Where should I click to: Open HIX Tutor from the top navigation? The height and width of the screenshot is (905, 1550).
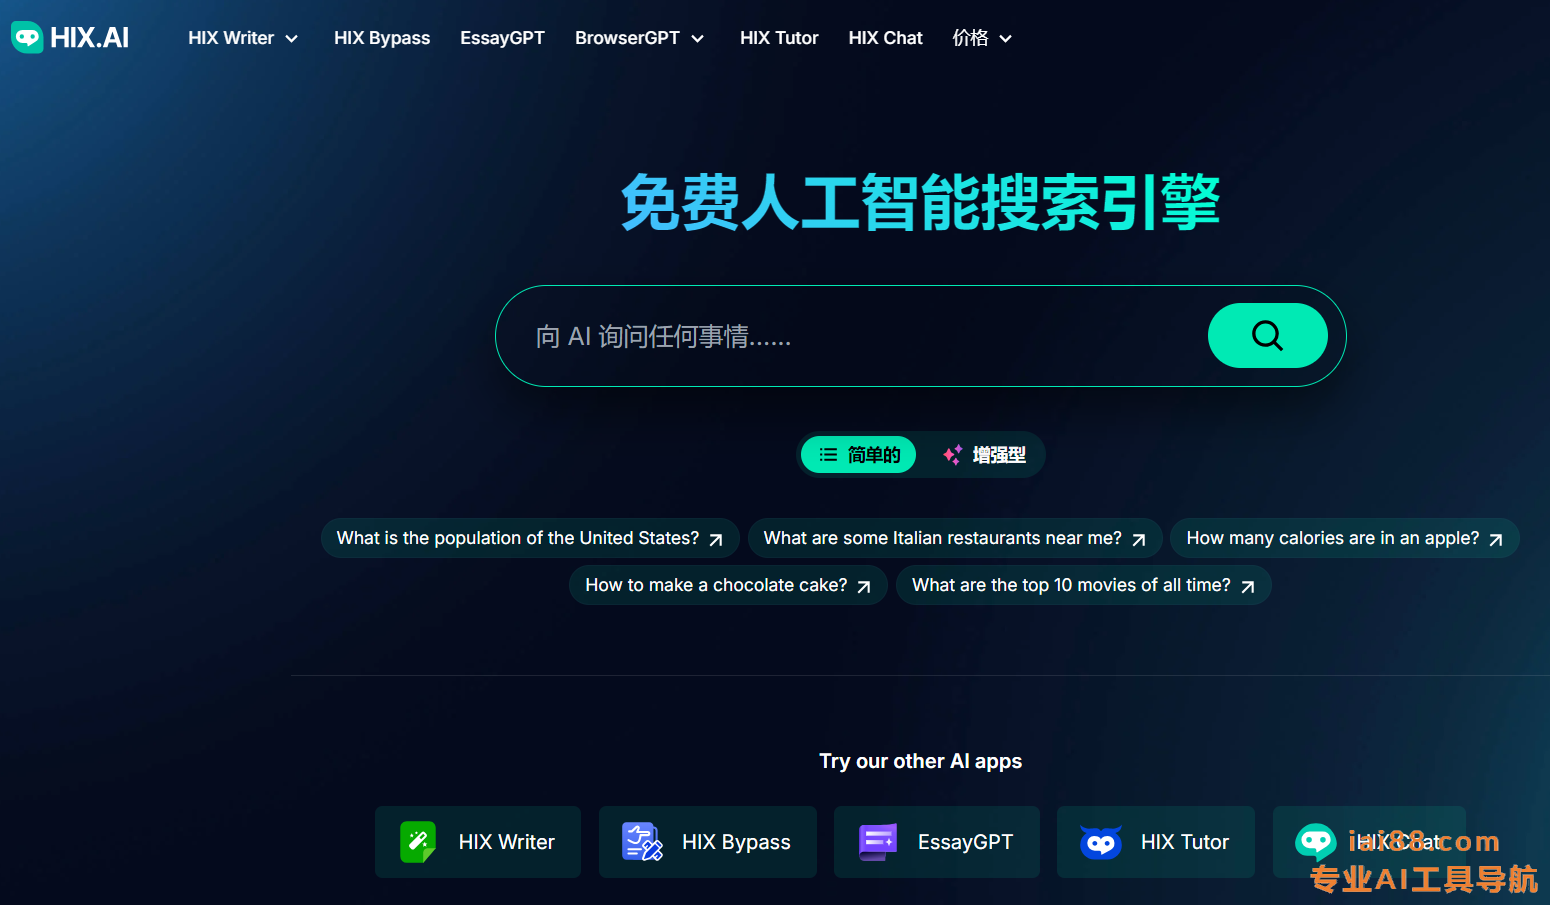[779, 38]
